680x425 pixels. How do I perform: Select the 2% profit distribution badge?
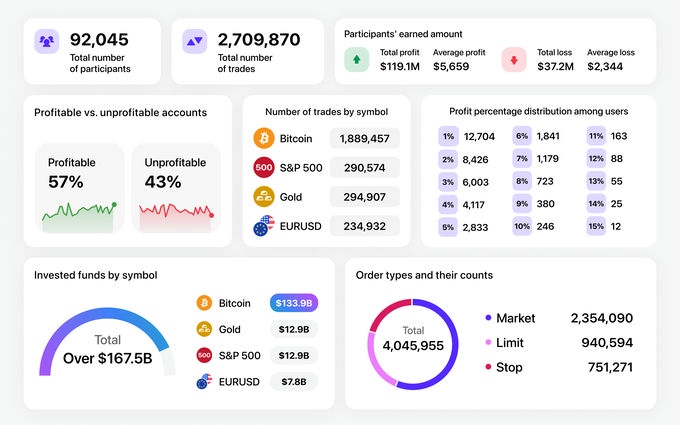(x=448, y=159)
